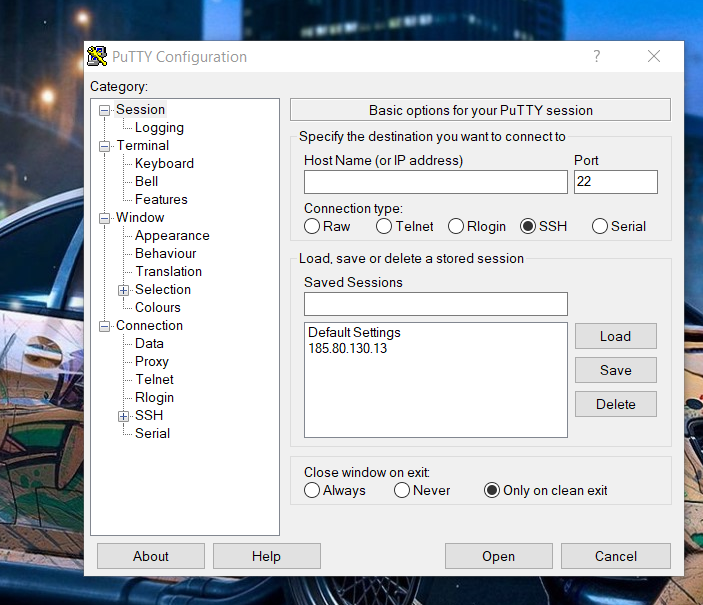
Task: Open the SSH category in tree
Action: point(149,415)
